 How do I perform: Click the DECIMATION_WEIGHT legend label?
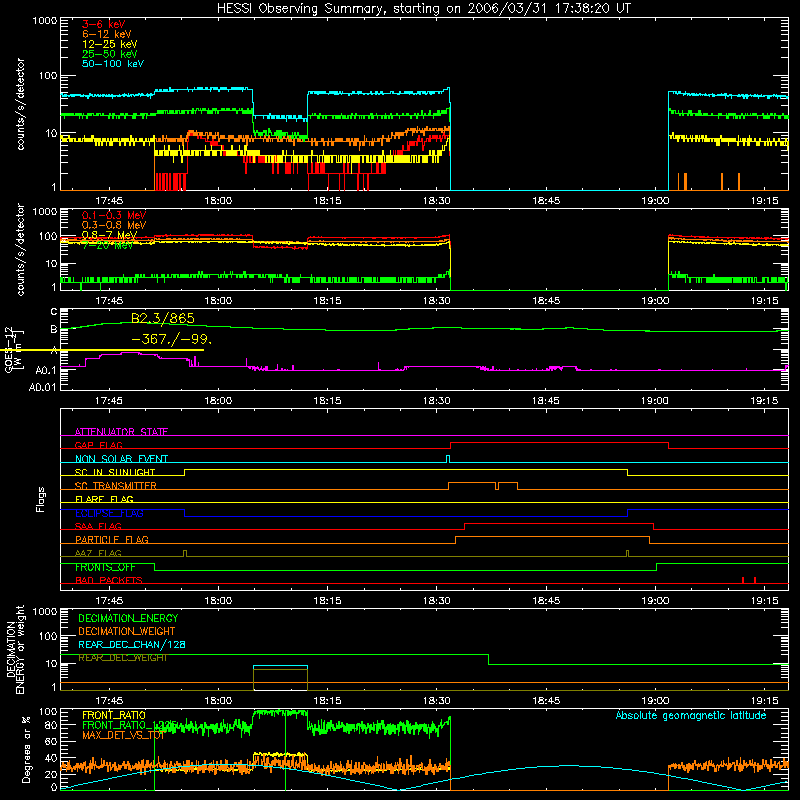point(127,631)
